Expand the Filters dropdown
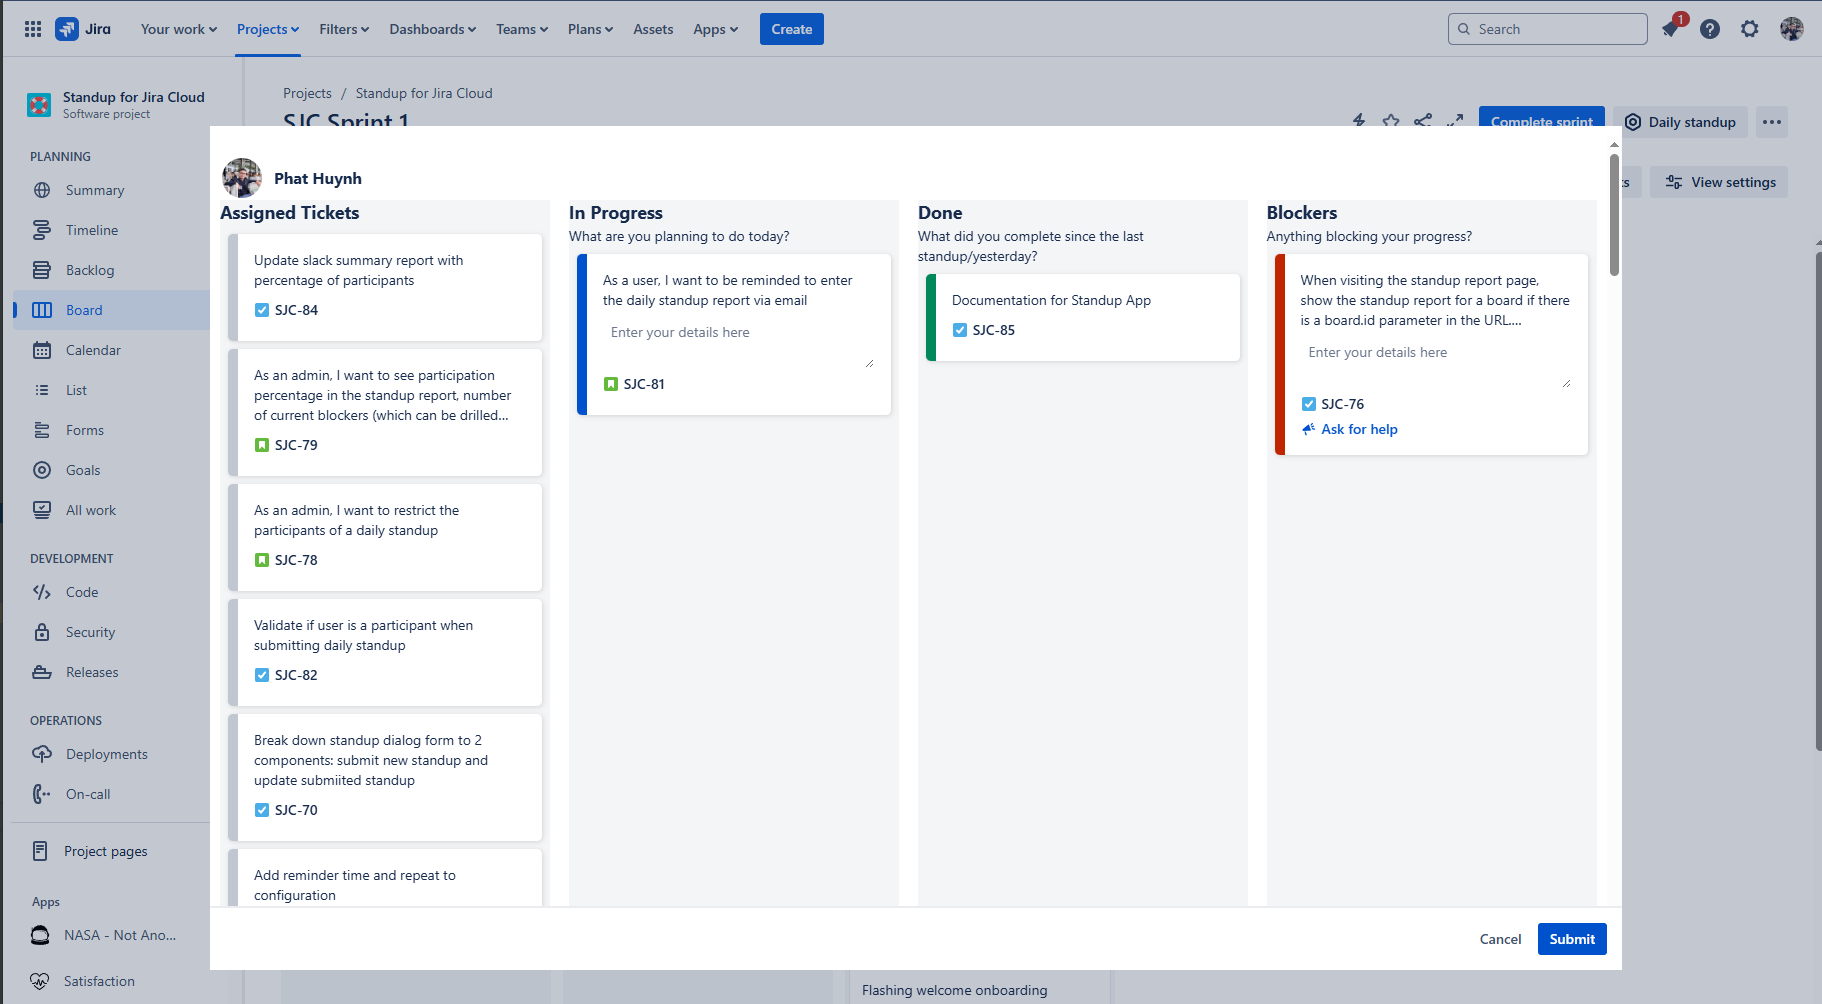The height and width of the screenshot is (1004, 1822). point(344,29)
